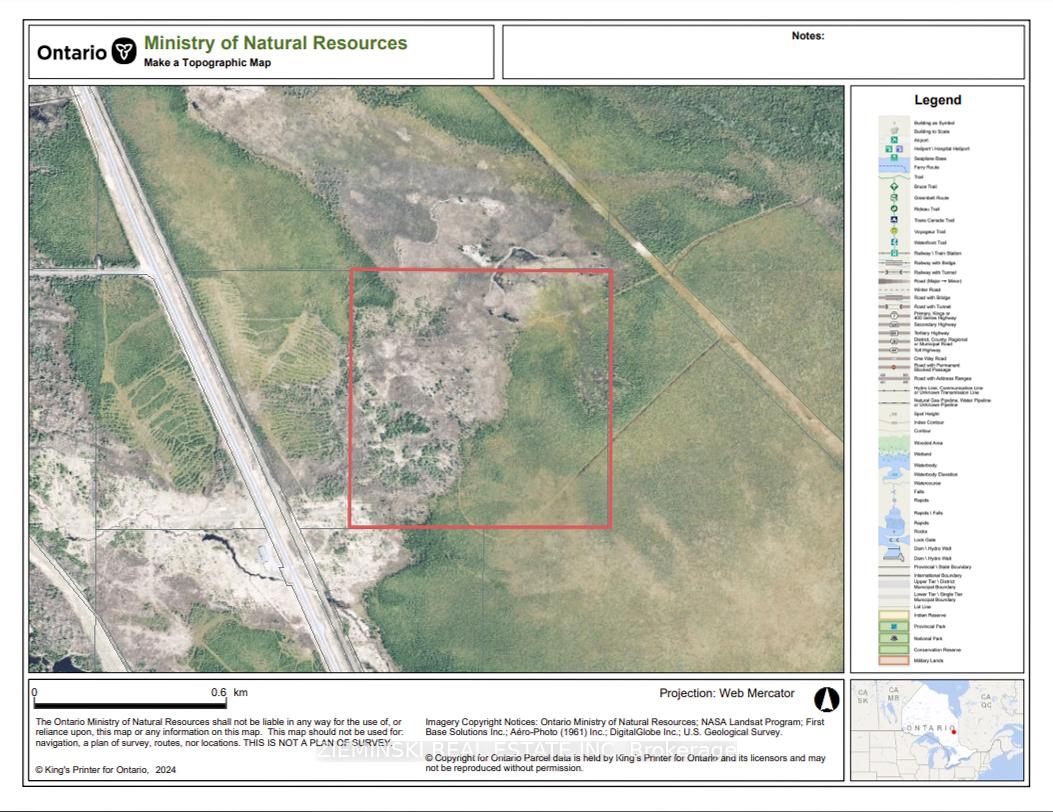
Task: Click the 'Wetland' legend label
Action: 923,454
